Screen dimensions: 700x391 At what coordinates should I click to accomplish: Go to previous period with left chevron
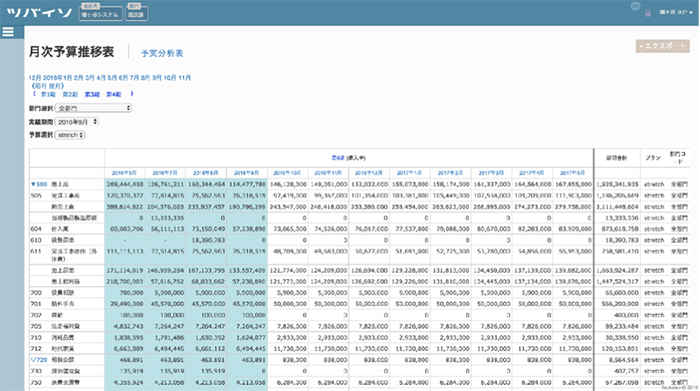[x=34, y=94]
